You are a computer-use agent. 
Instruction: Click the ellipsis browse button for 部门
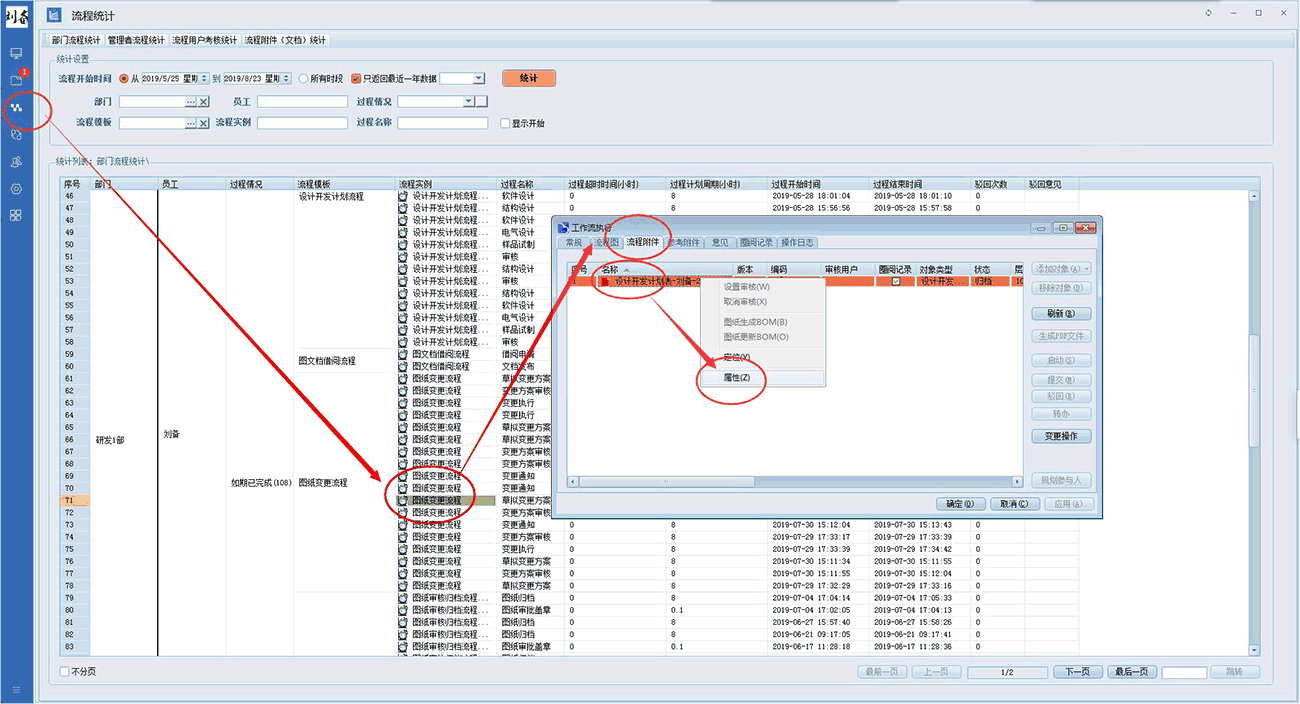tap(190, 102)
